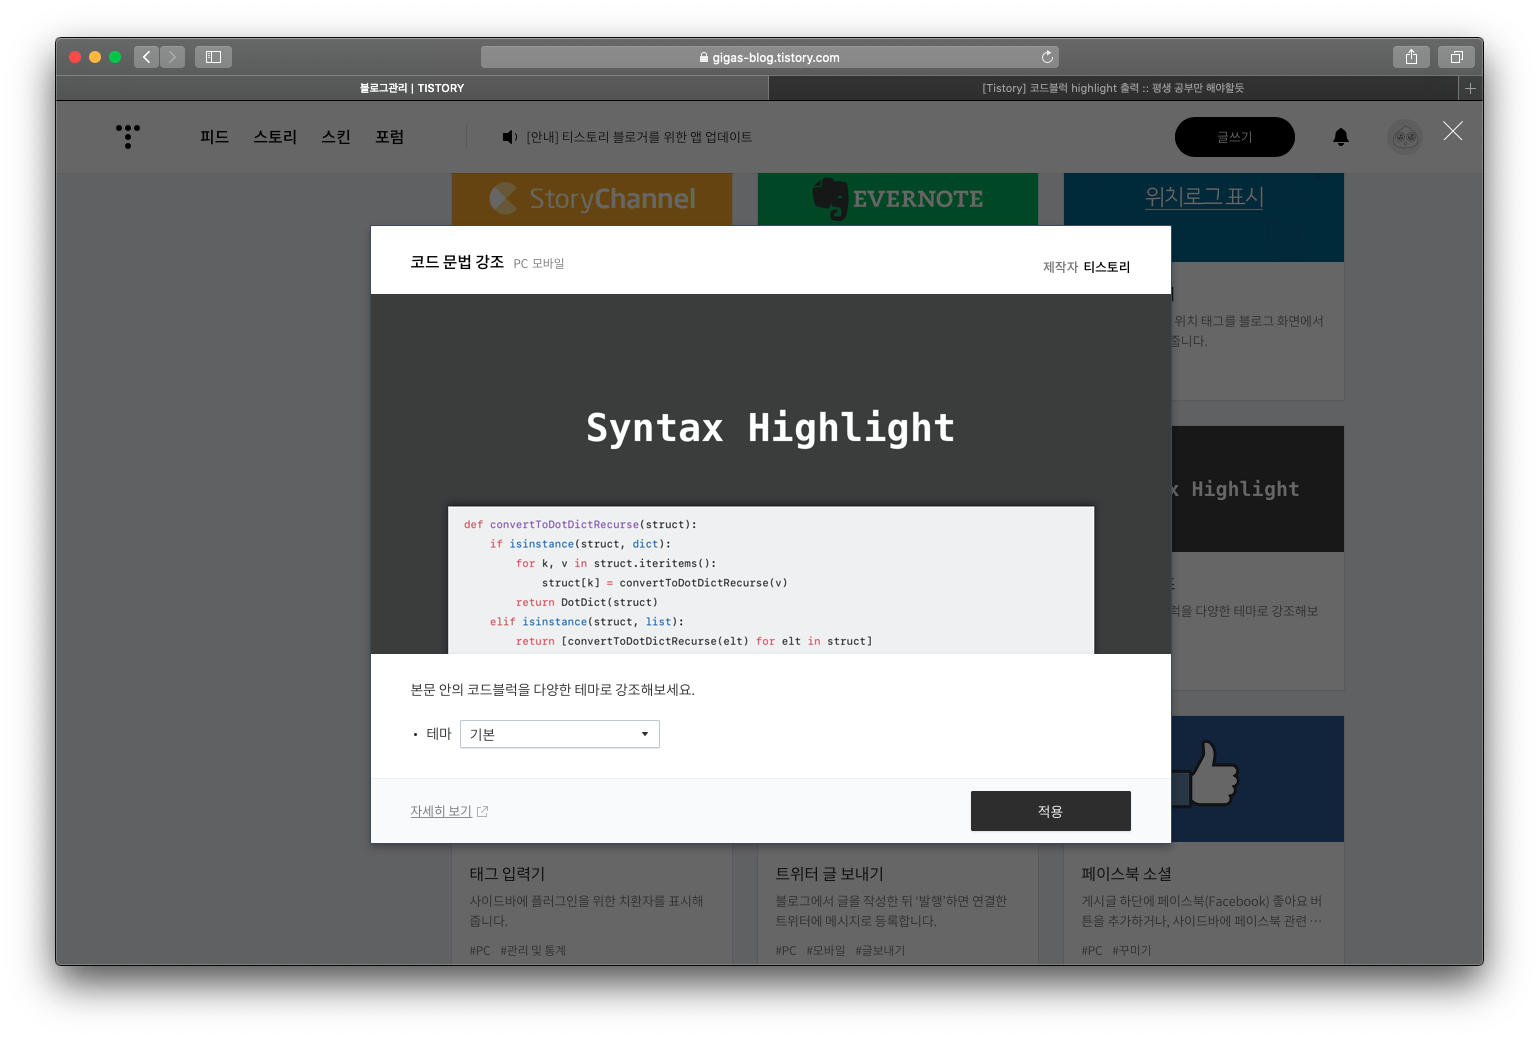
Task: Click the external link icon beside 자세히 보기
Action: click(483, 811)
